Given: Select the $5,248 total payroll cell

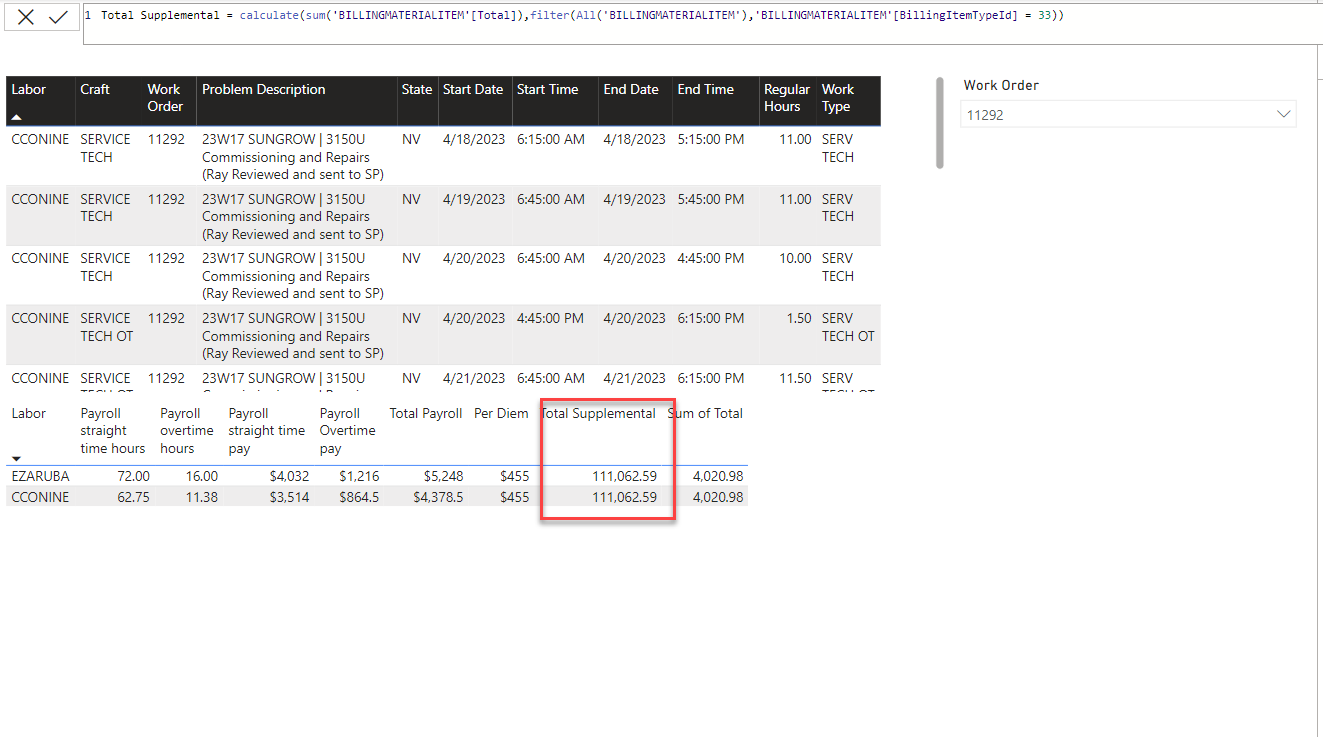Looking at the screenshot, I should pyautogui.click(x=443, y=477).
